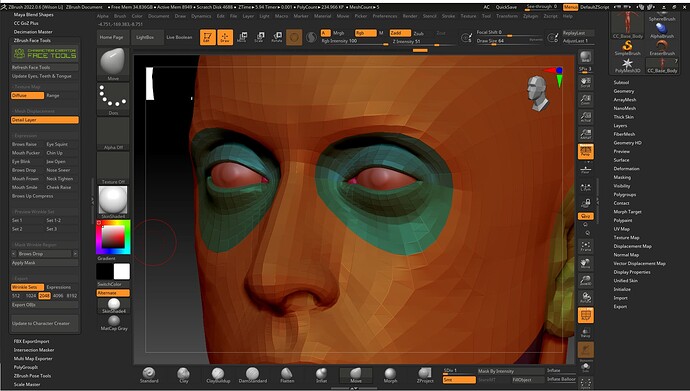690x391 pixels.
Task: Enable the Diffuse texture map toggle
Action: [27, 95]
